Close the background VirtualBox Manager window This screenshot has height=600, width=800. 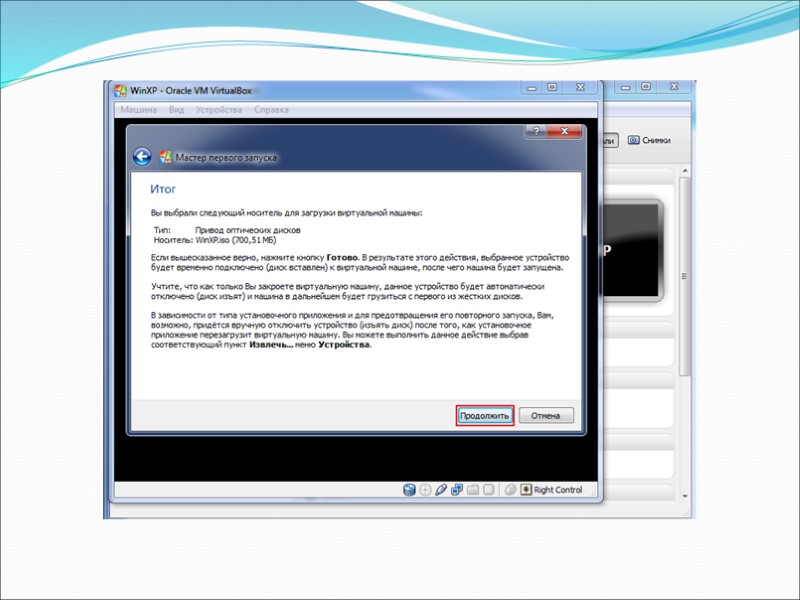pos(674,87)
